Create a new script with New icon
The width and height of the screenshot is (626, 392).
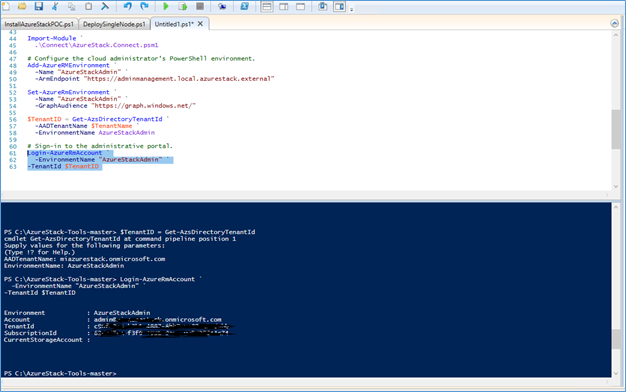pos(6,6)
